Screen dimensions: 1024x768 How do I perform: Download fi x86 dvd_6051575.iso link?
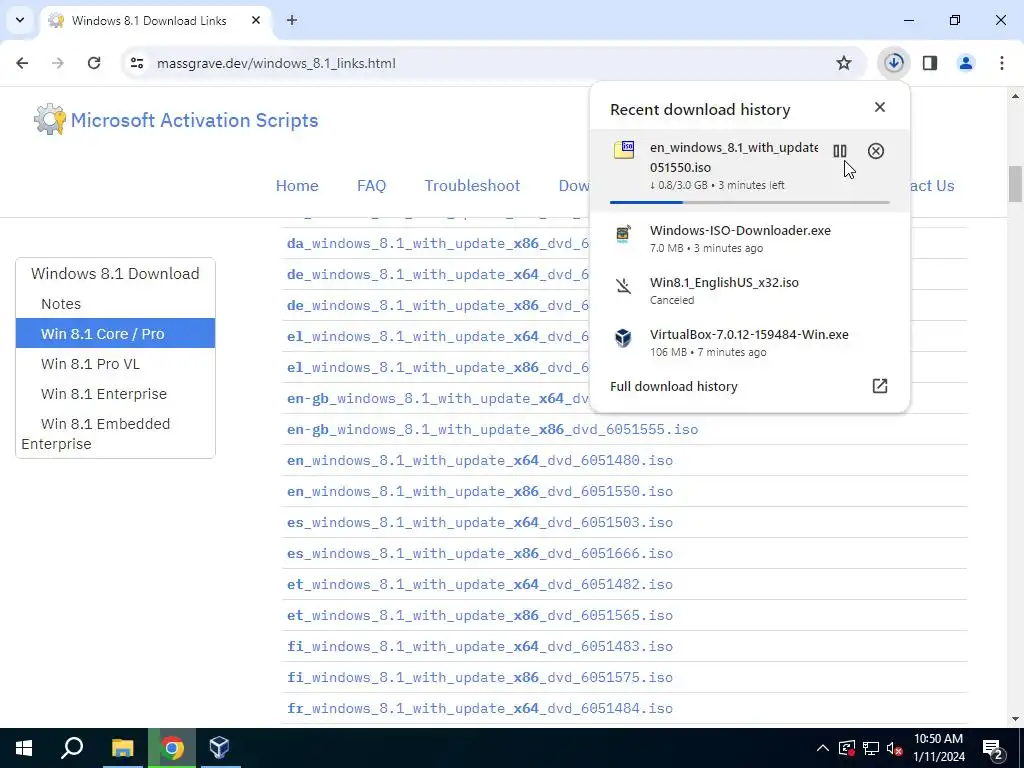[480, 677]
